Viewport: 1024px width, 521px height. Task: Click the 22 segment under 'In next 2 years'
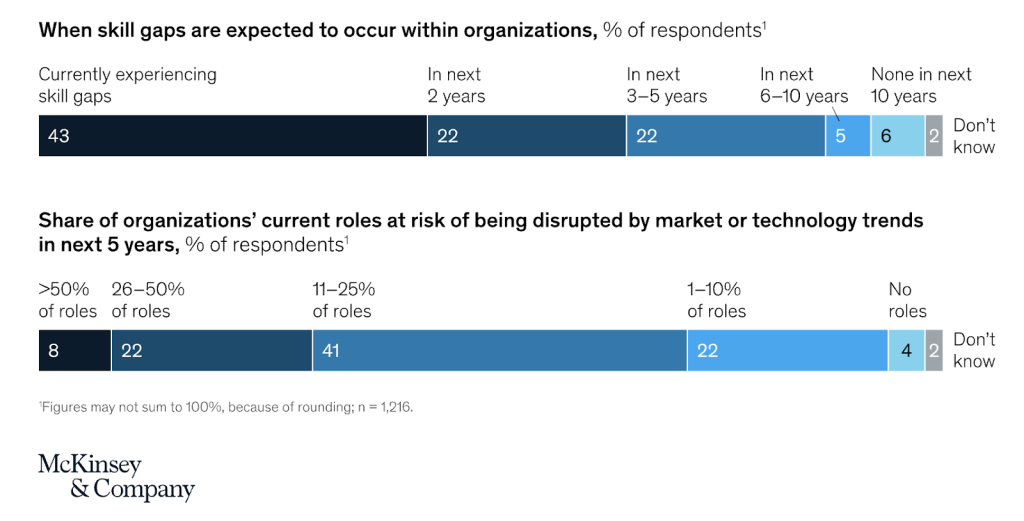526,136
